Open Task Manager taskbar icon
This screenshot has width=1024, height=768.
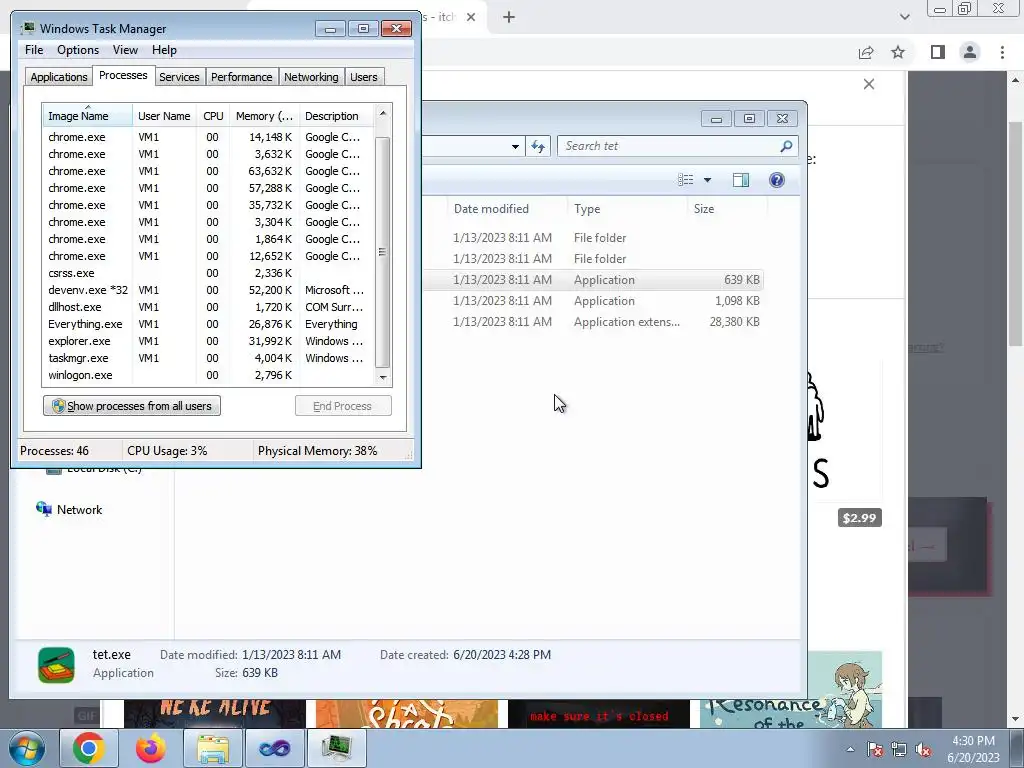(336, 748)
